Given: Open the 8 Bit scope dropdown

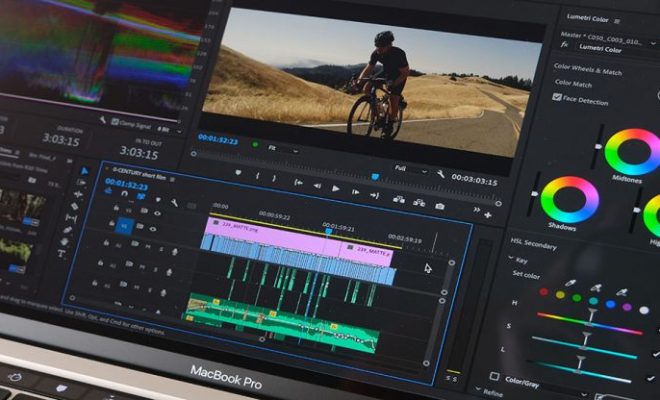Looking at the screenshot, I should click(169, 129).
